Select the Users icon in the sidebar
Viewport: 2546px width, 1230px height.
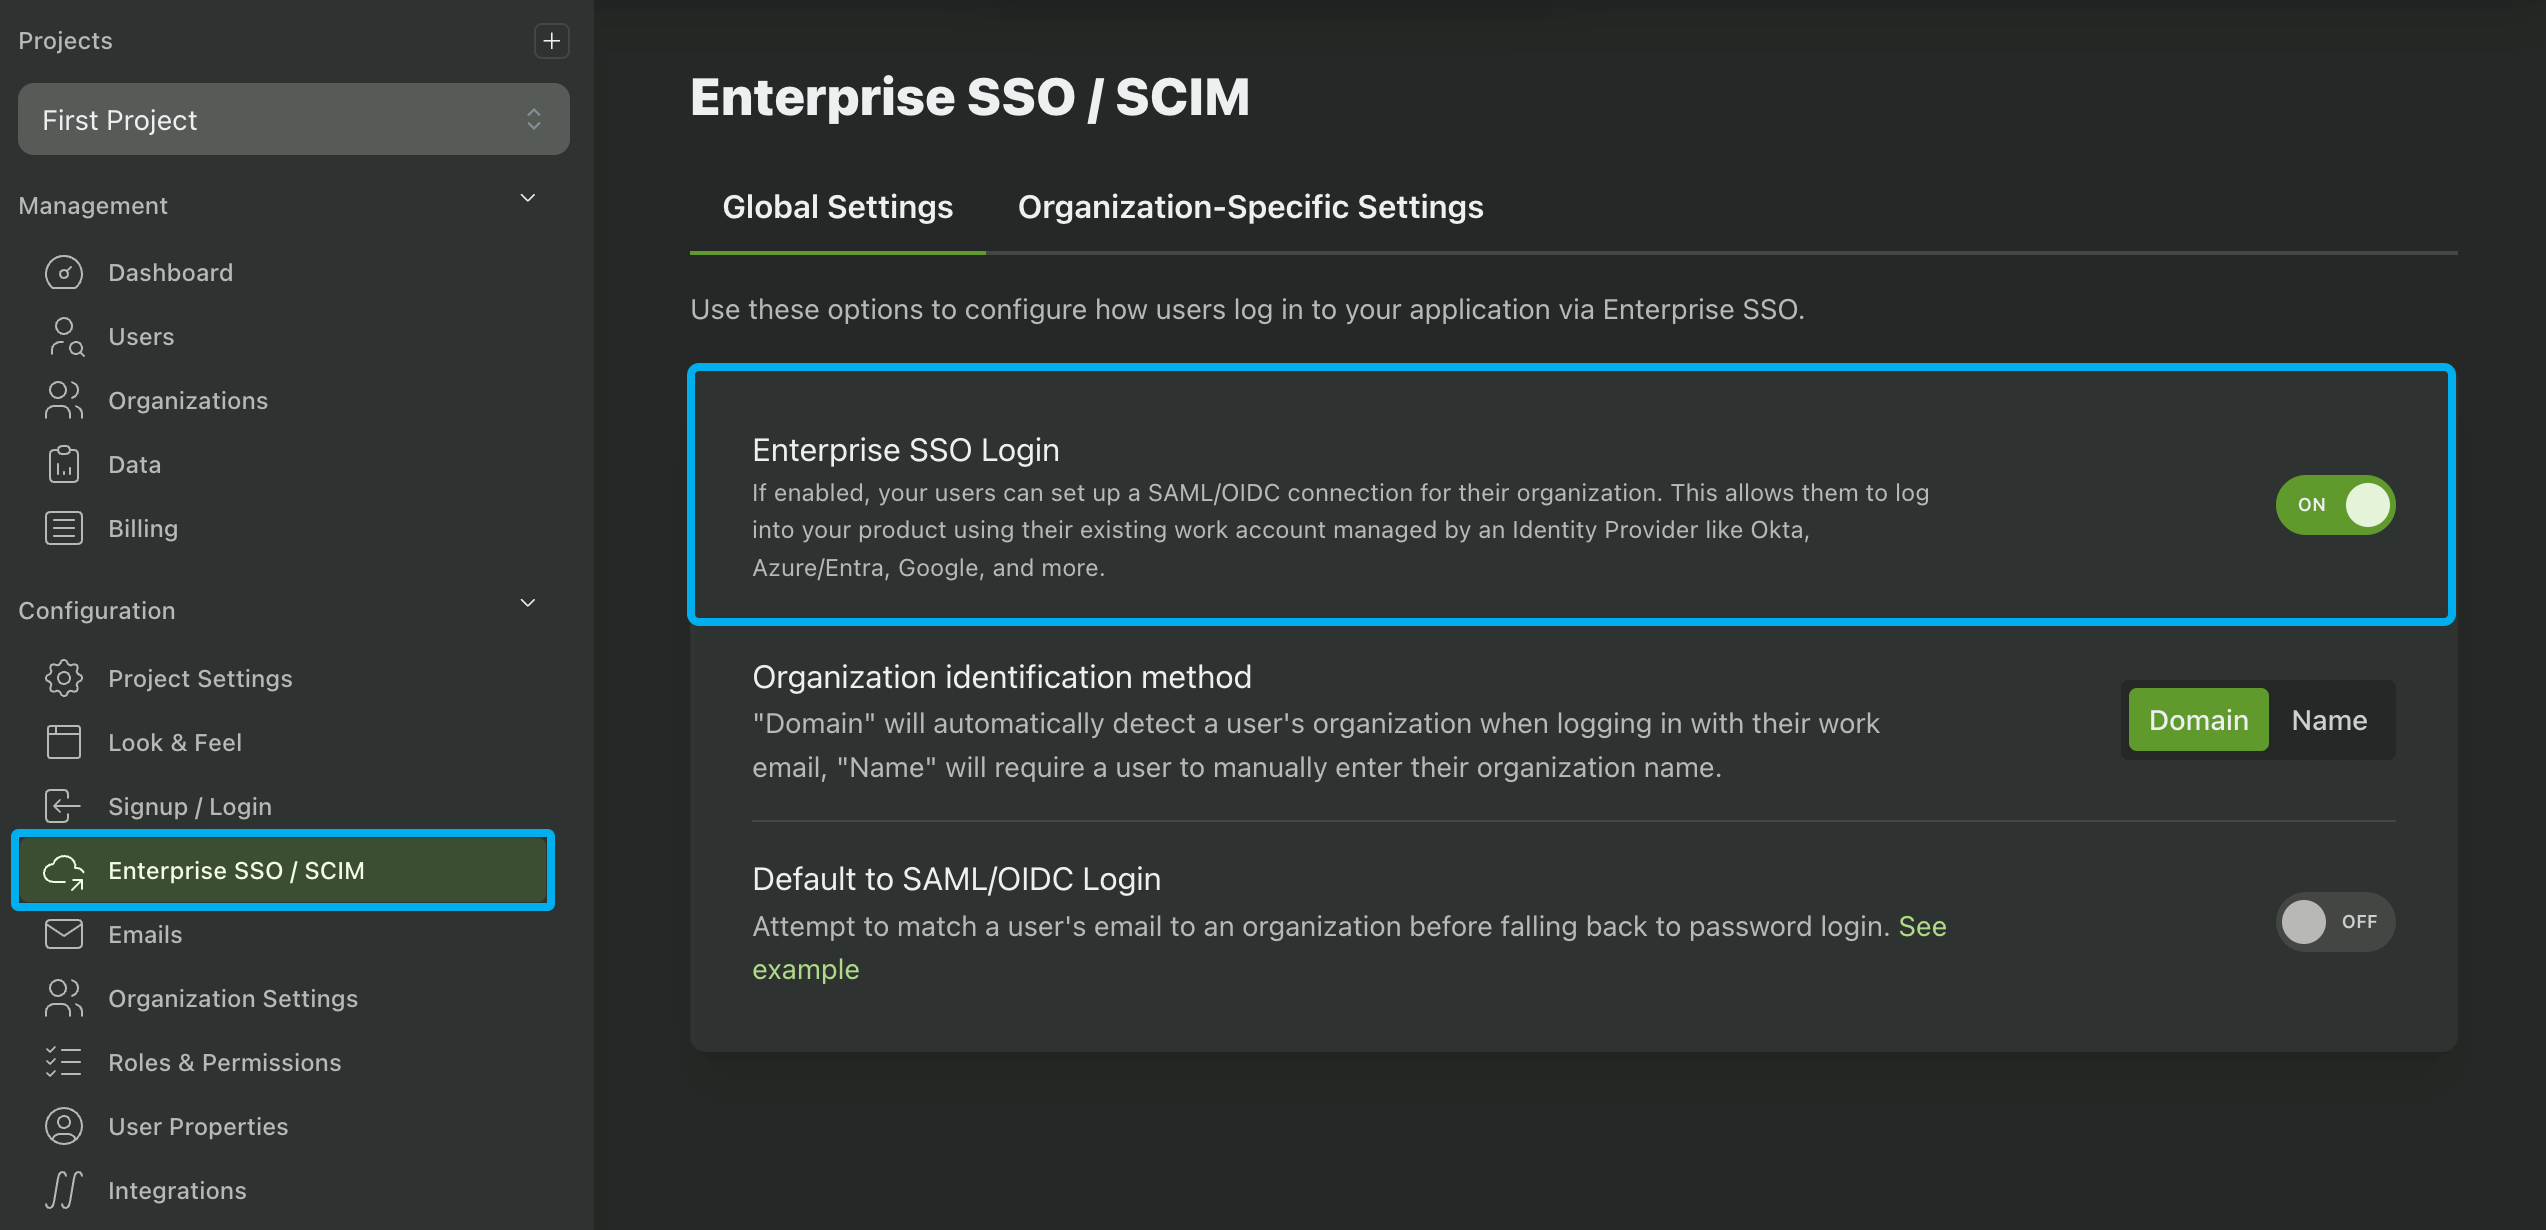point(64,336)
